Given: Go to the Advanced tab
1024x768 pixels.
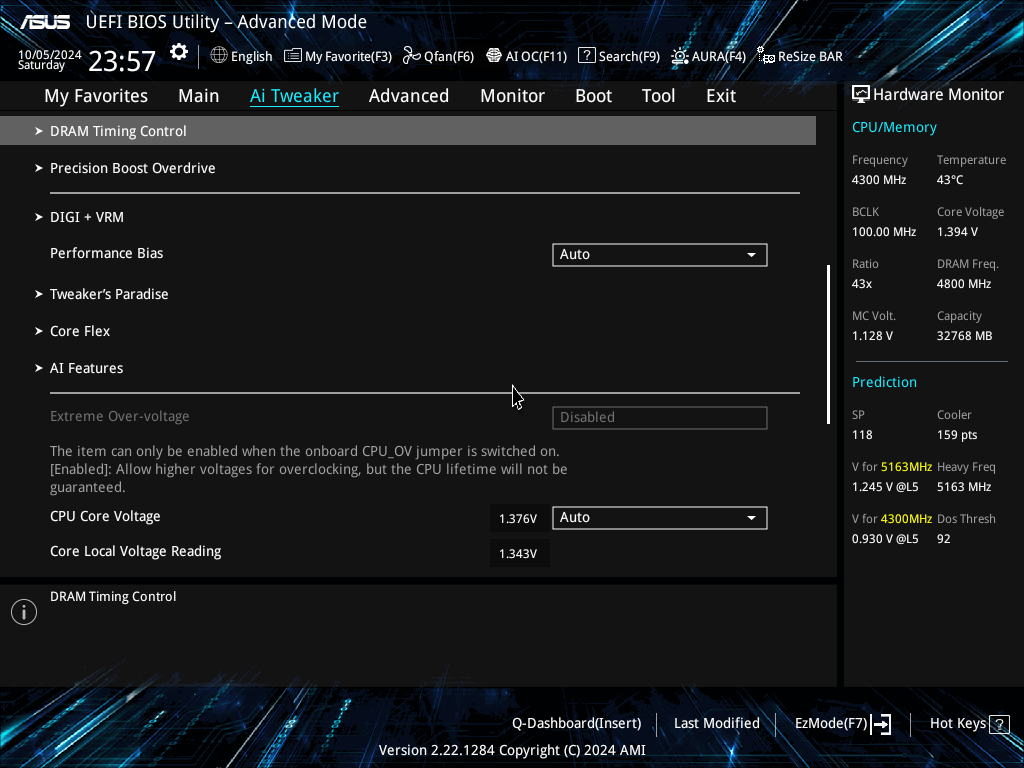Looking at the screenshot, I should click(x=409, y=95).
